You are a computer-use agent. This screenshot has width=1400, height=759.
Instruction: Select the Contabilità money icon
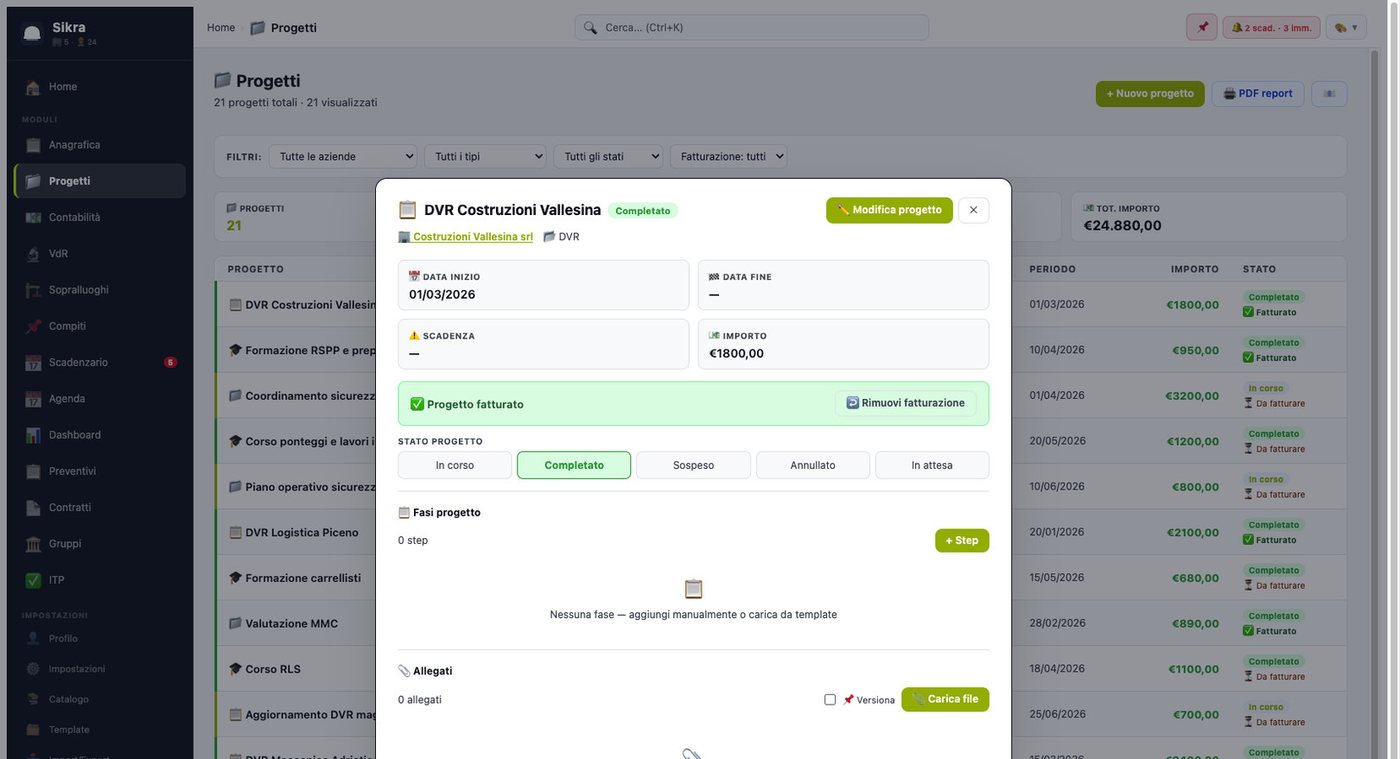(33, 217)
